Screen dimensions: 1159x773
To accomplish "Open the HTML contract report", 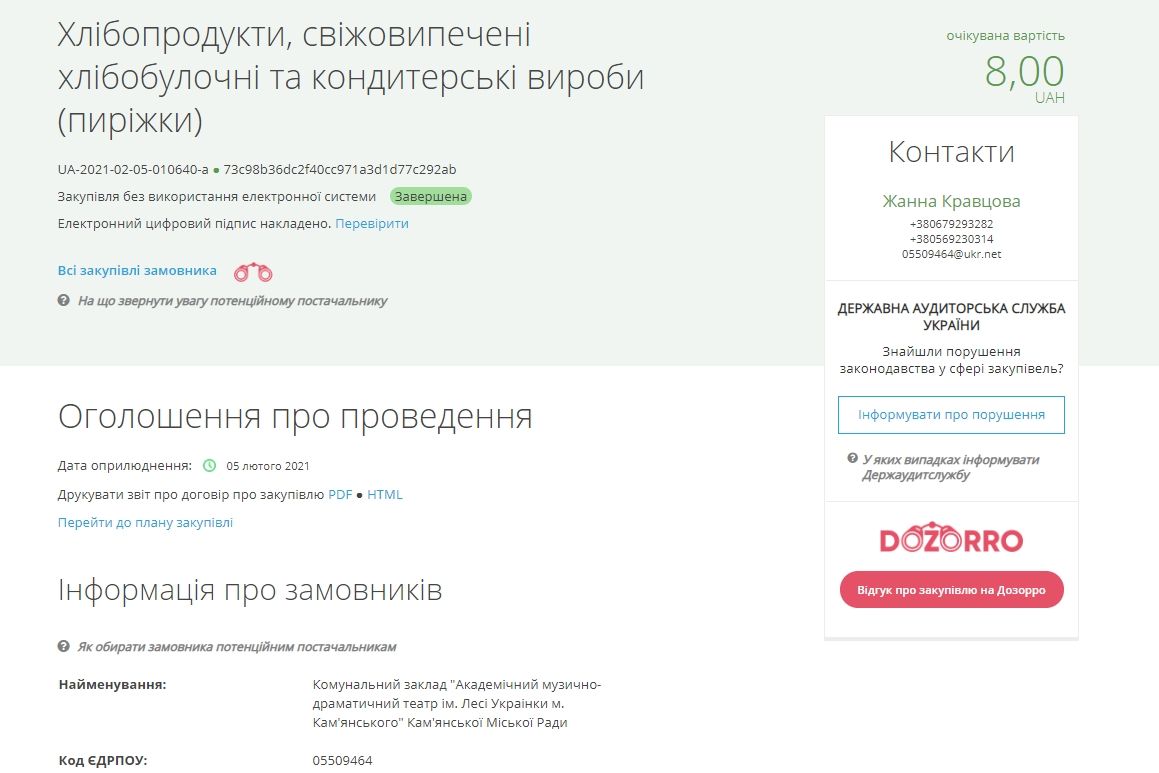I will pyautogui.click(x=385, y=494).
